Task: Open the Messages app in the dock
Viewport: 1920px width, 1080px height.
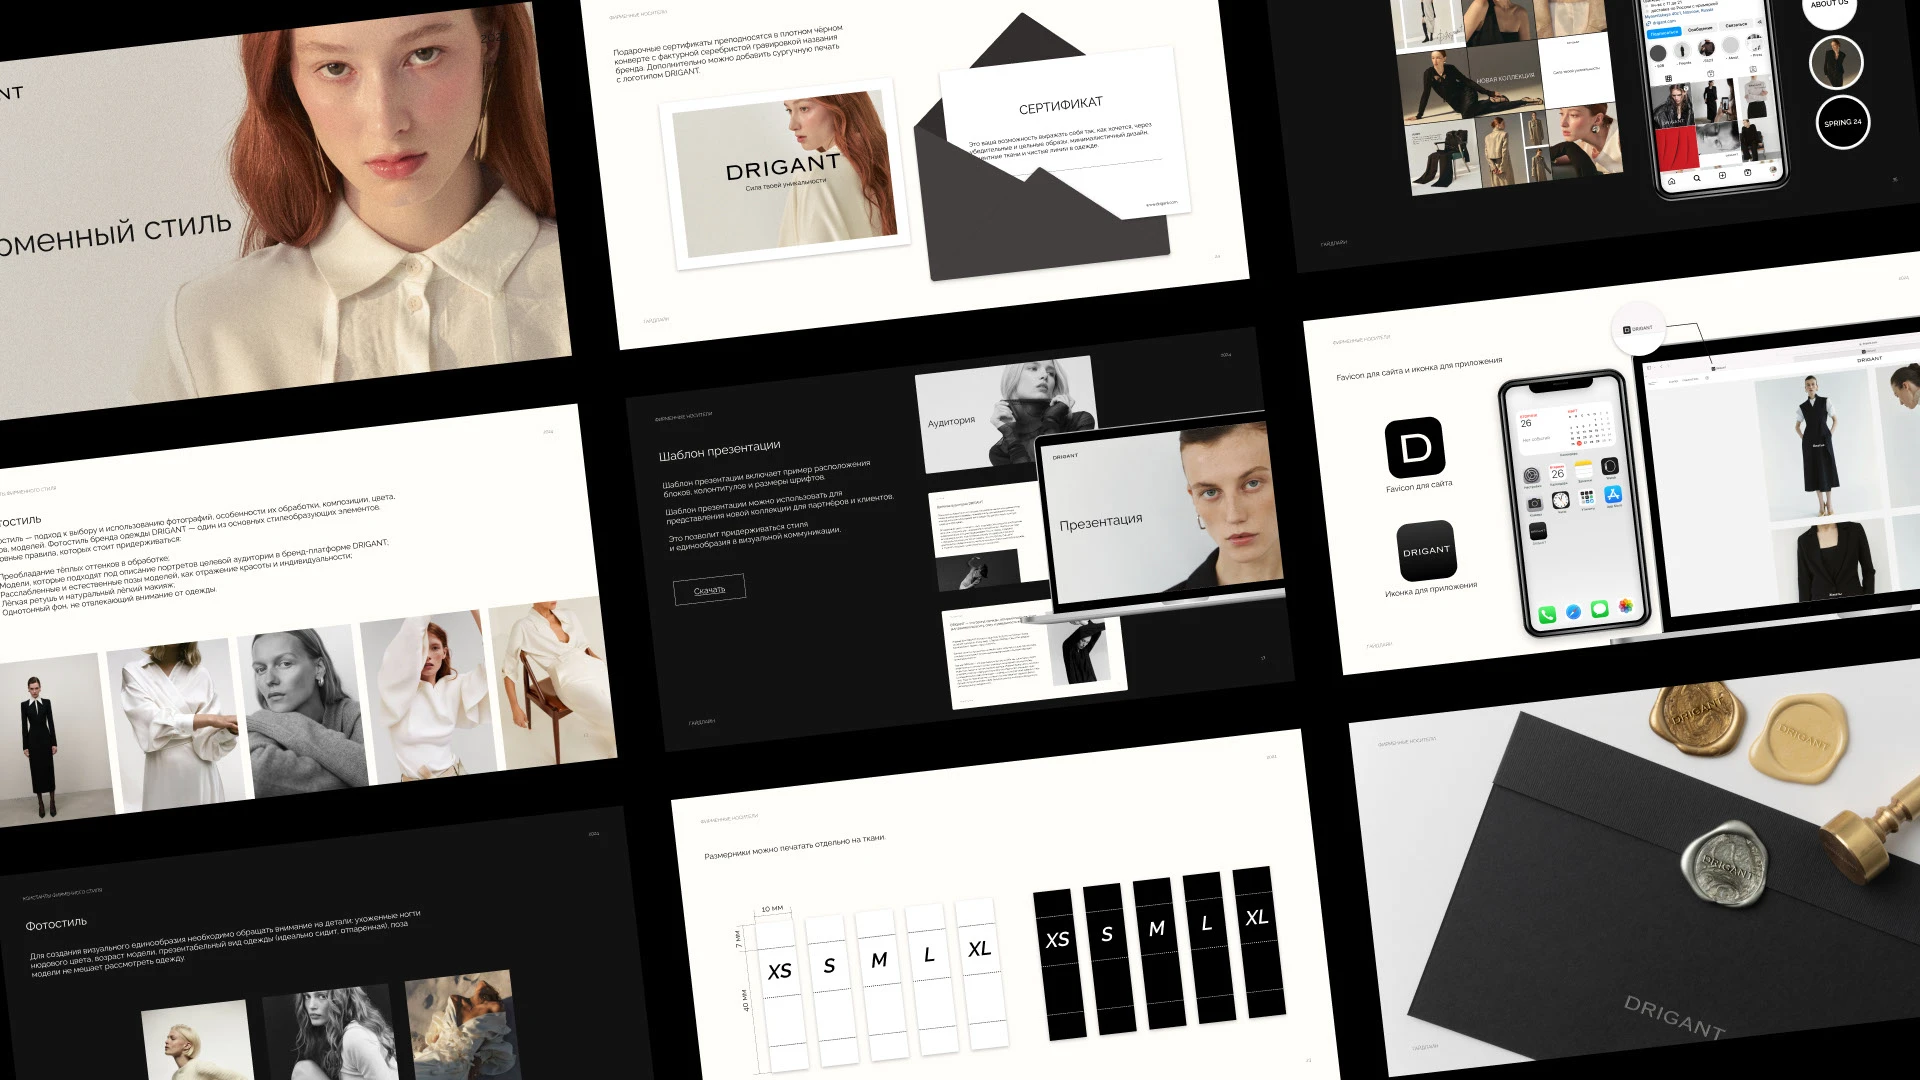Action: coord(1599,609)
